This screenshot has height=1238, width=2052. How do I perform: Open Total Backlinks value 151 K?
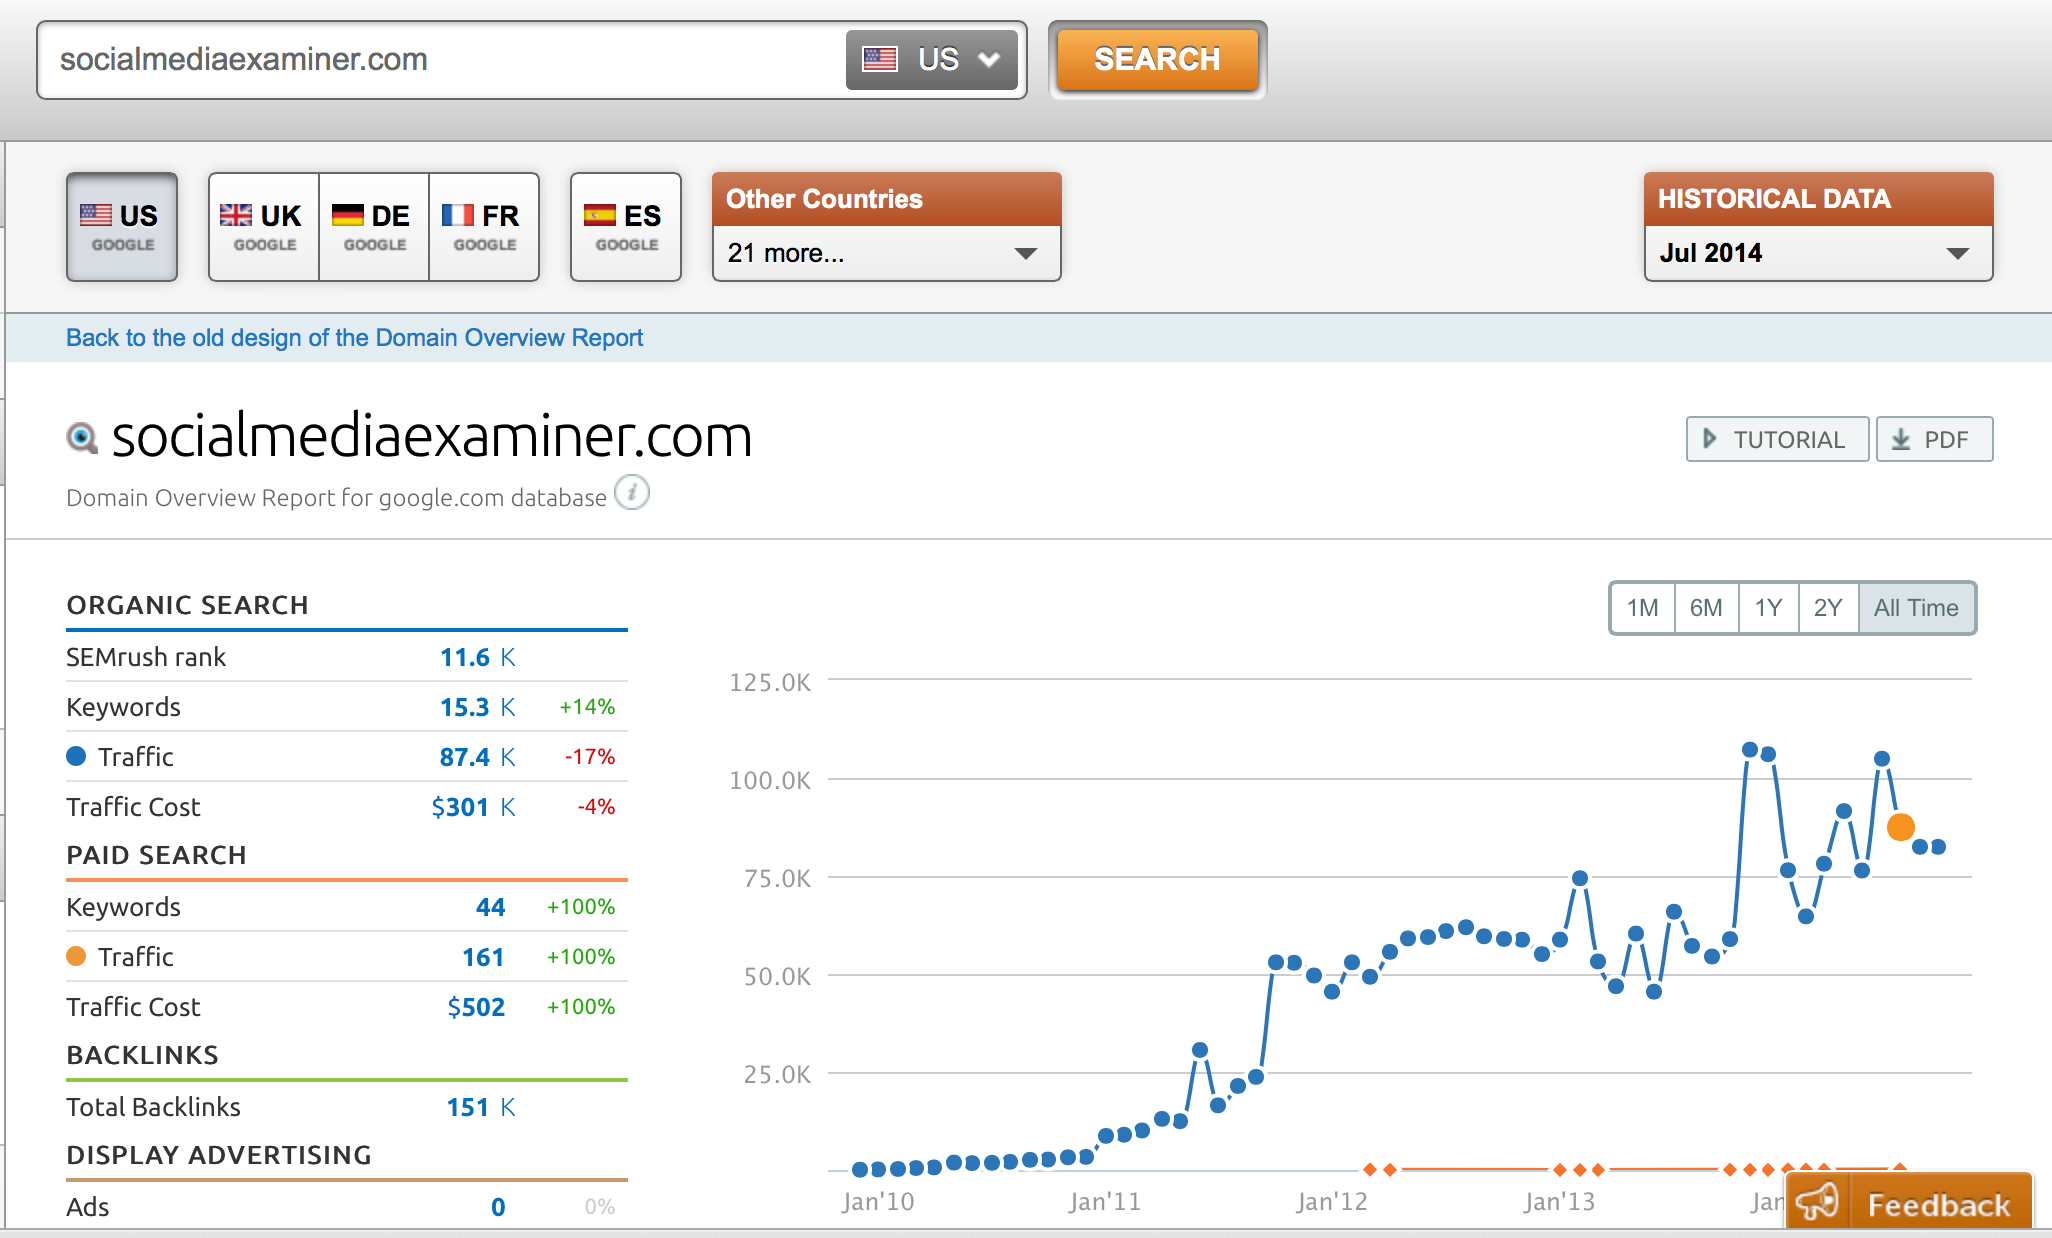481,1107
